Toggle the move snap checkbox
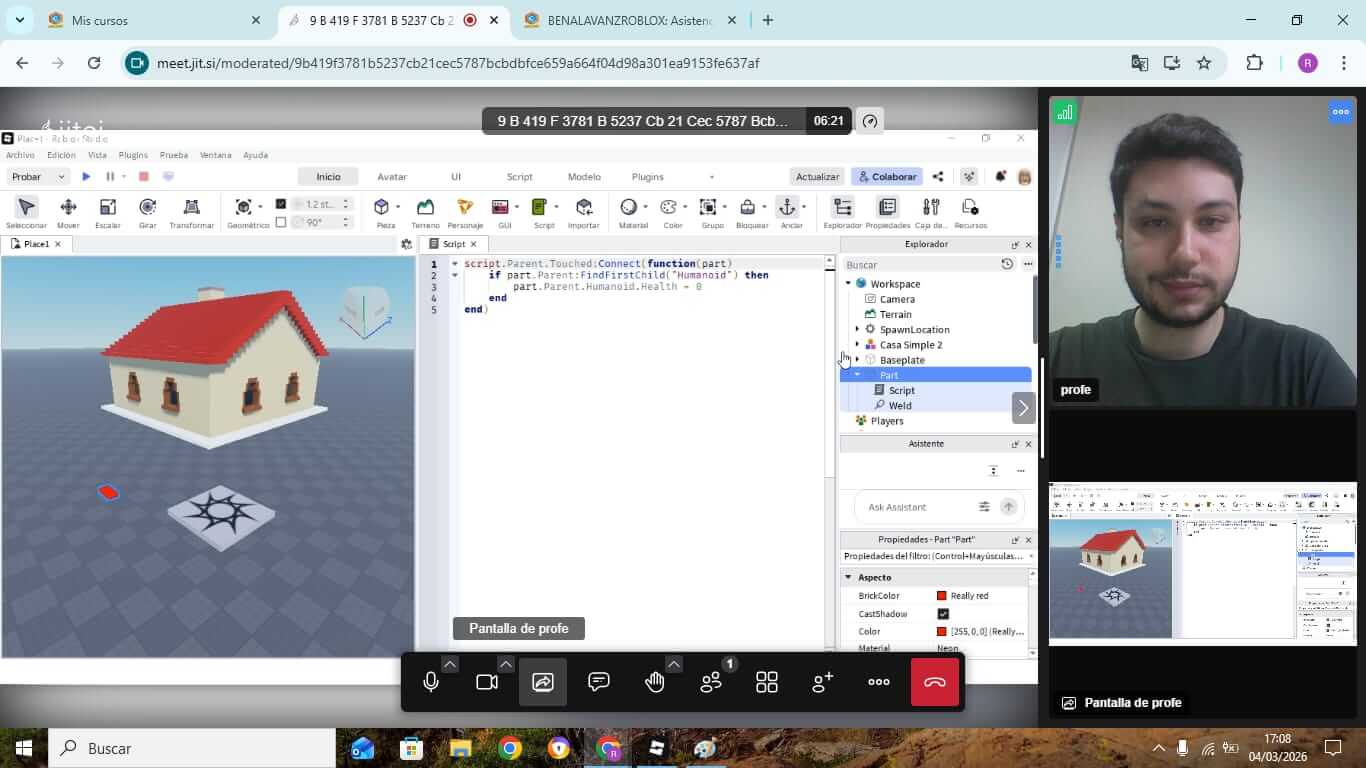The image size is (1366, 768). point(281,204)
